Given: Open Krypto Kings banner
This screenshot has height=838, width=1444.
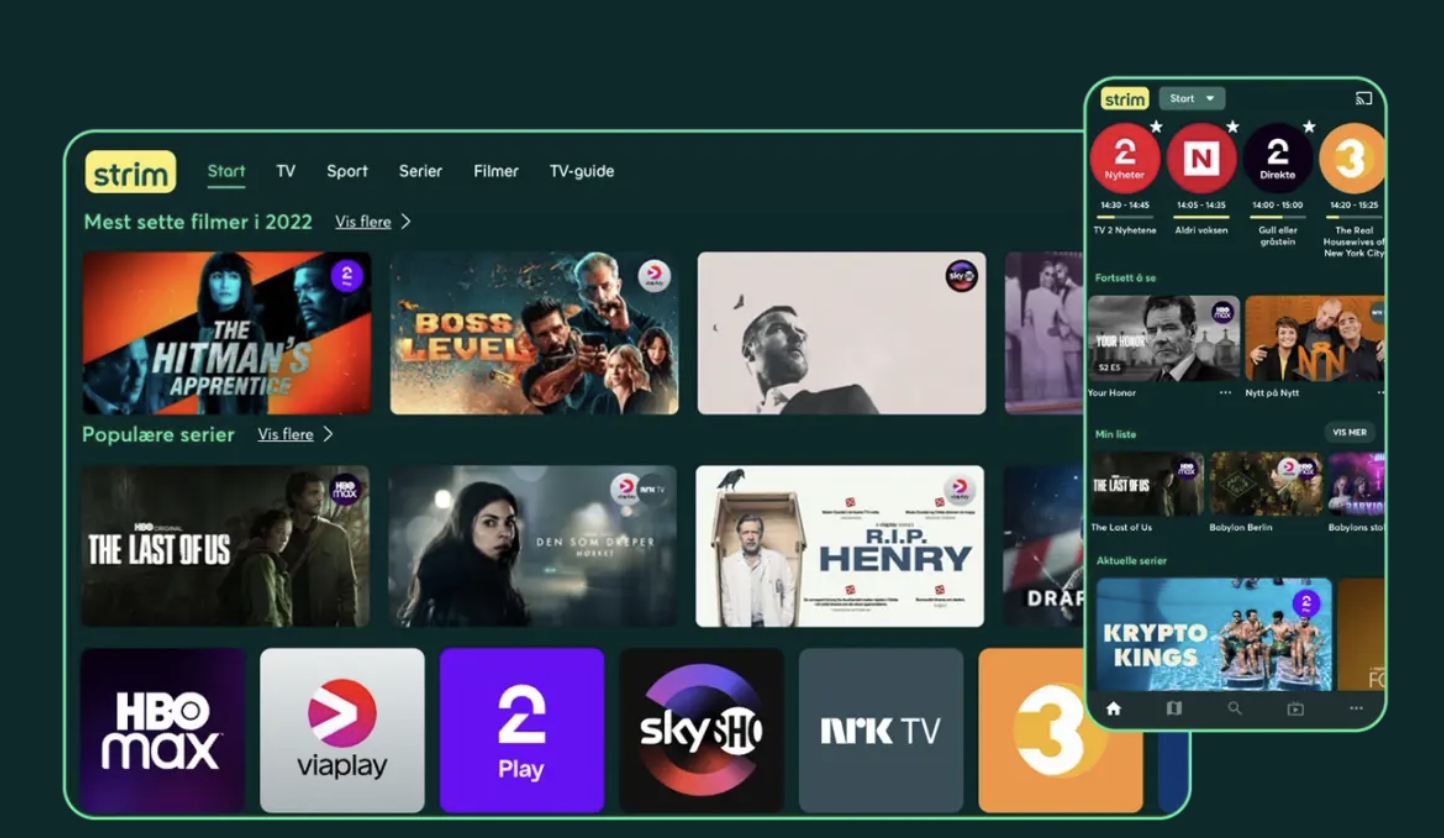Looking at the screenshot, I should pyautogui.click(x=1214, y=634).
